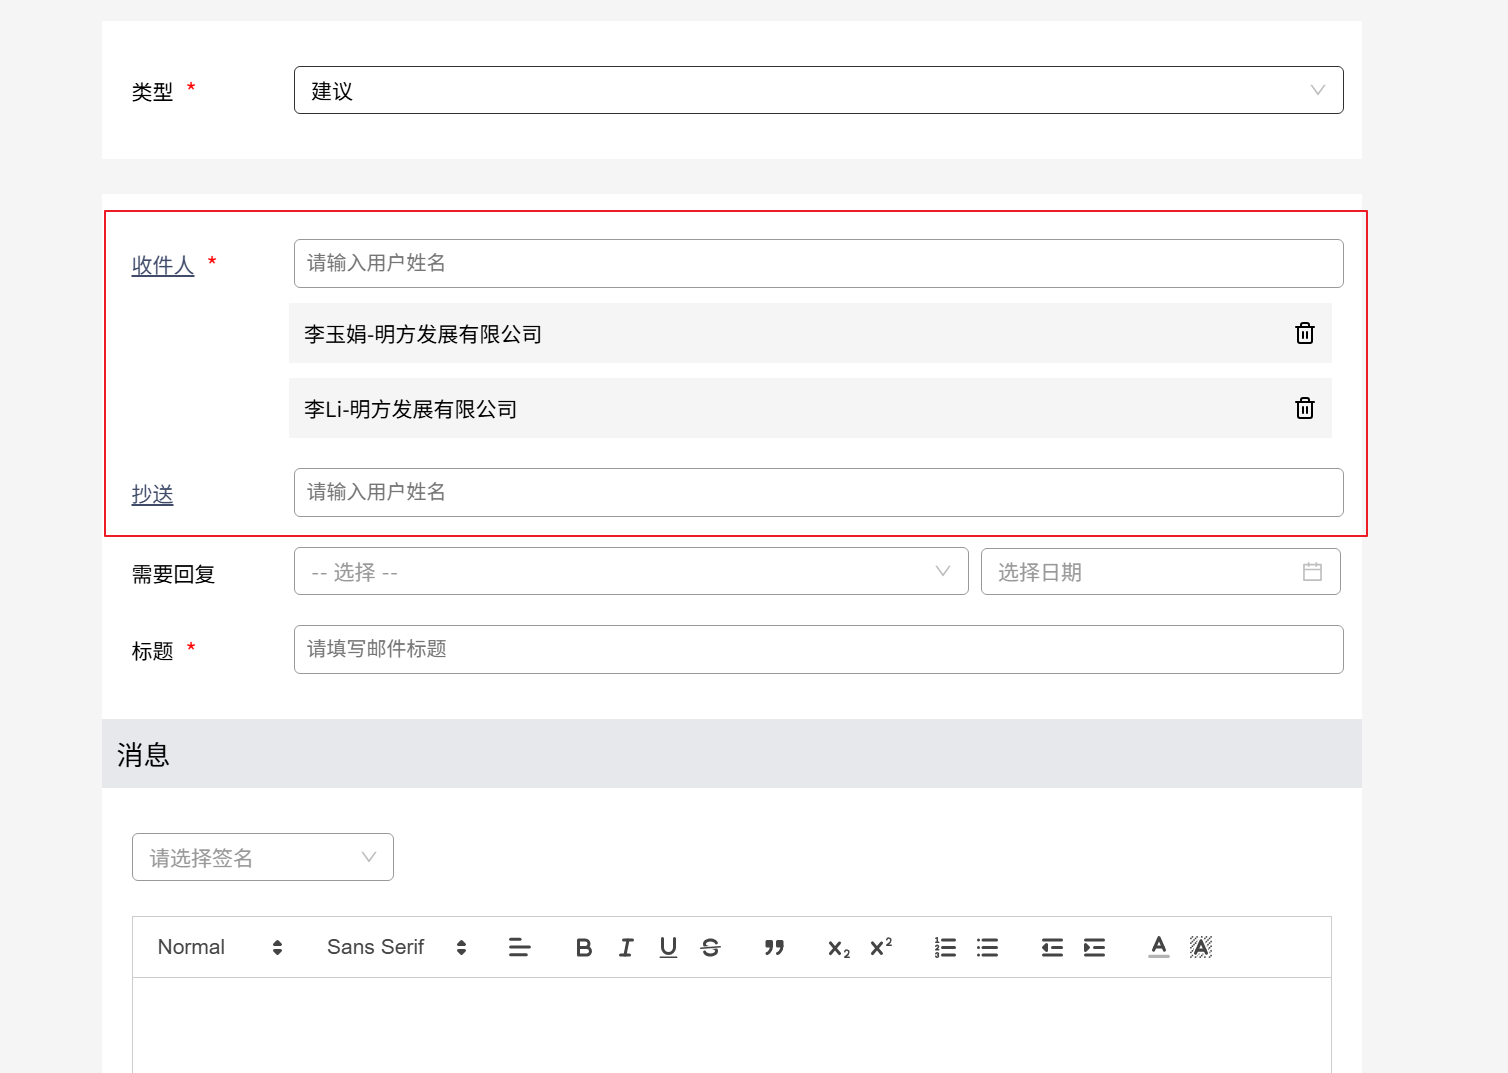Apply subscript formatting
The width and height of the screenshot is (1508, 1073).
tap(838, 948)
